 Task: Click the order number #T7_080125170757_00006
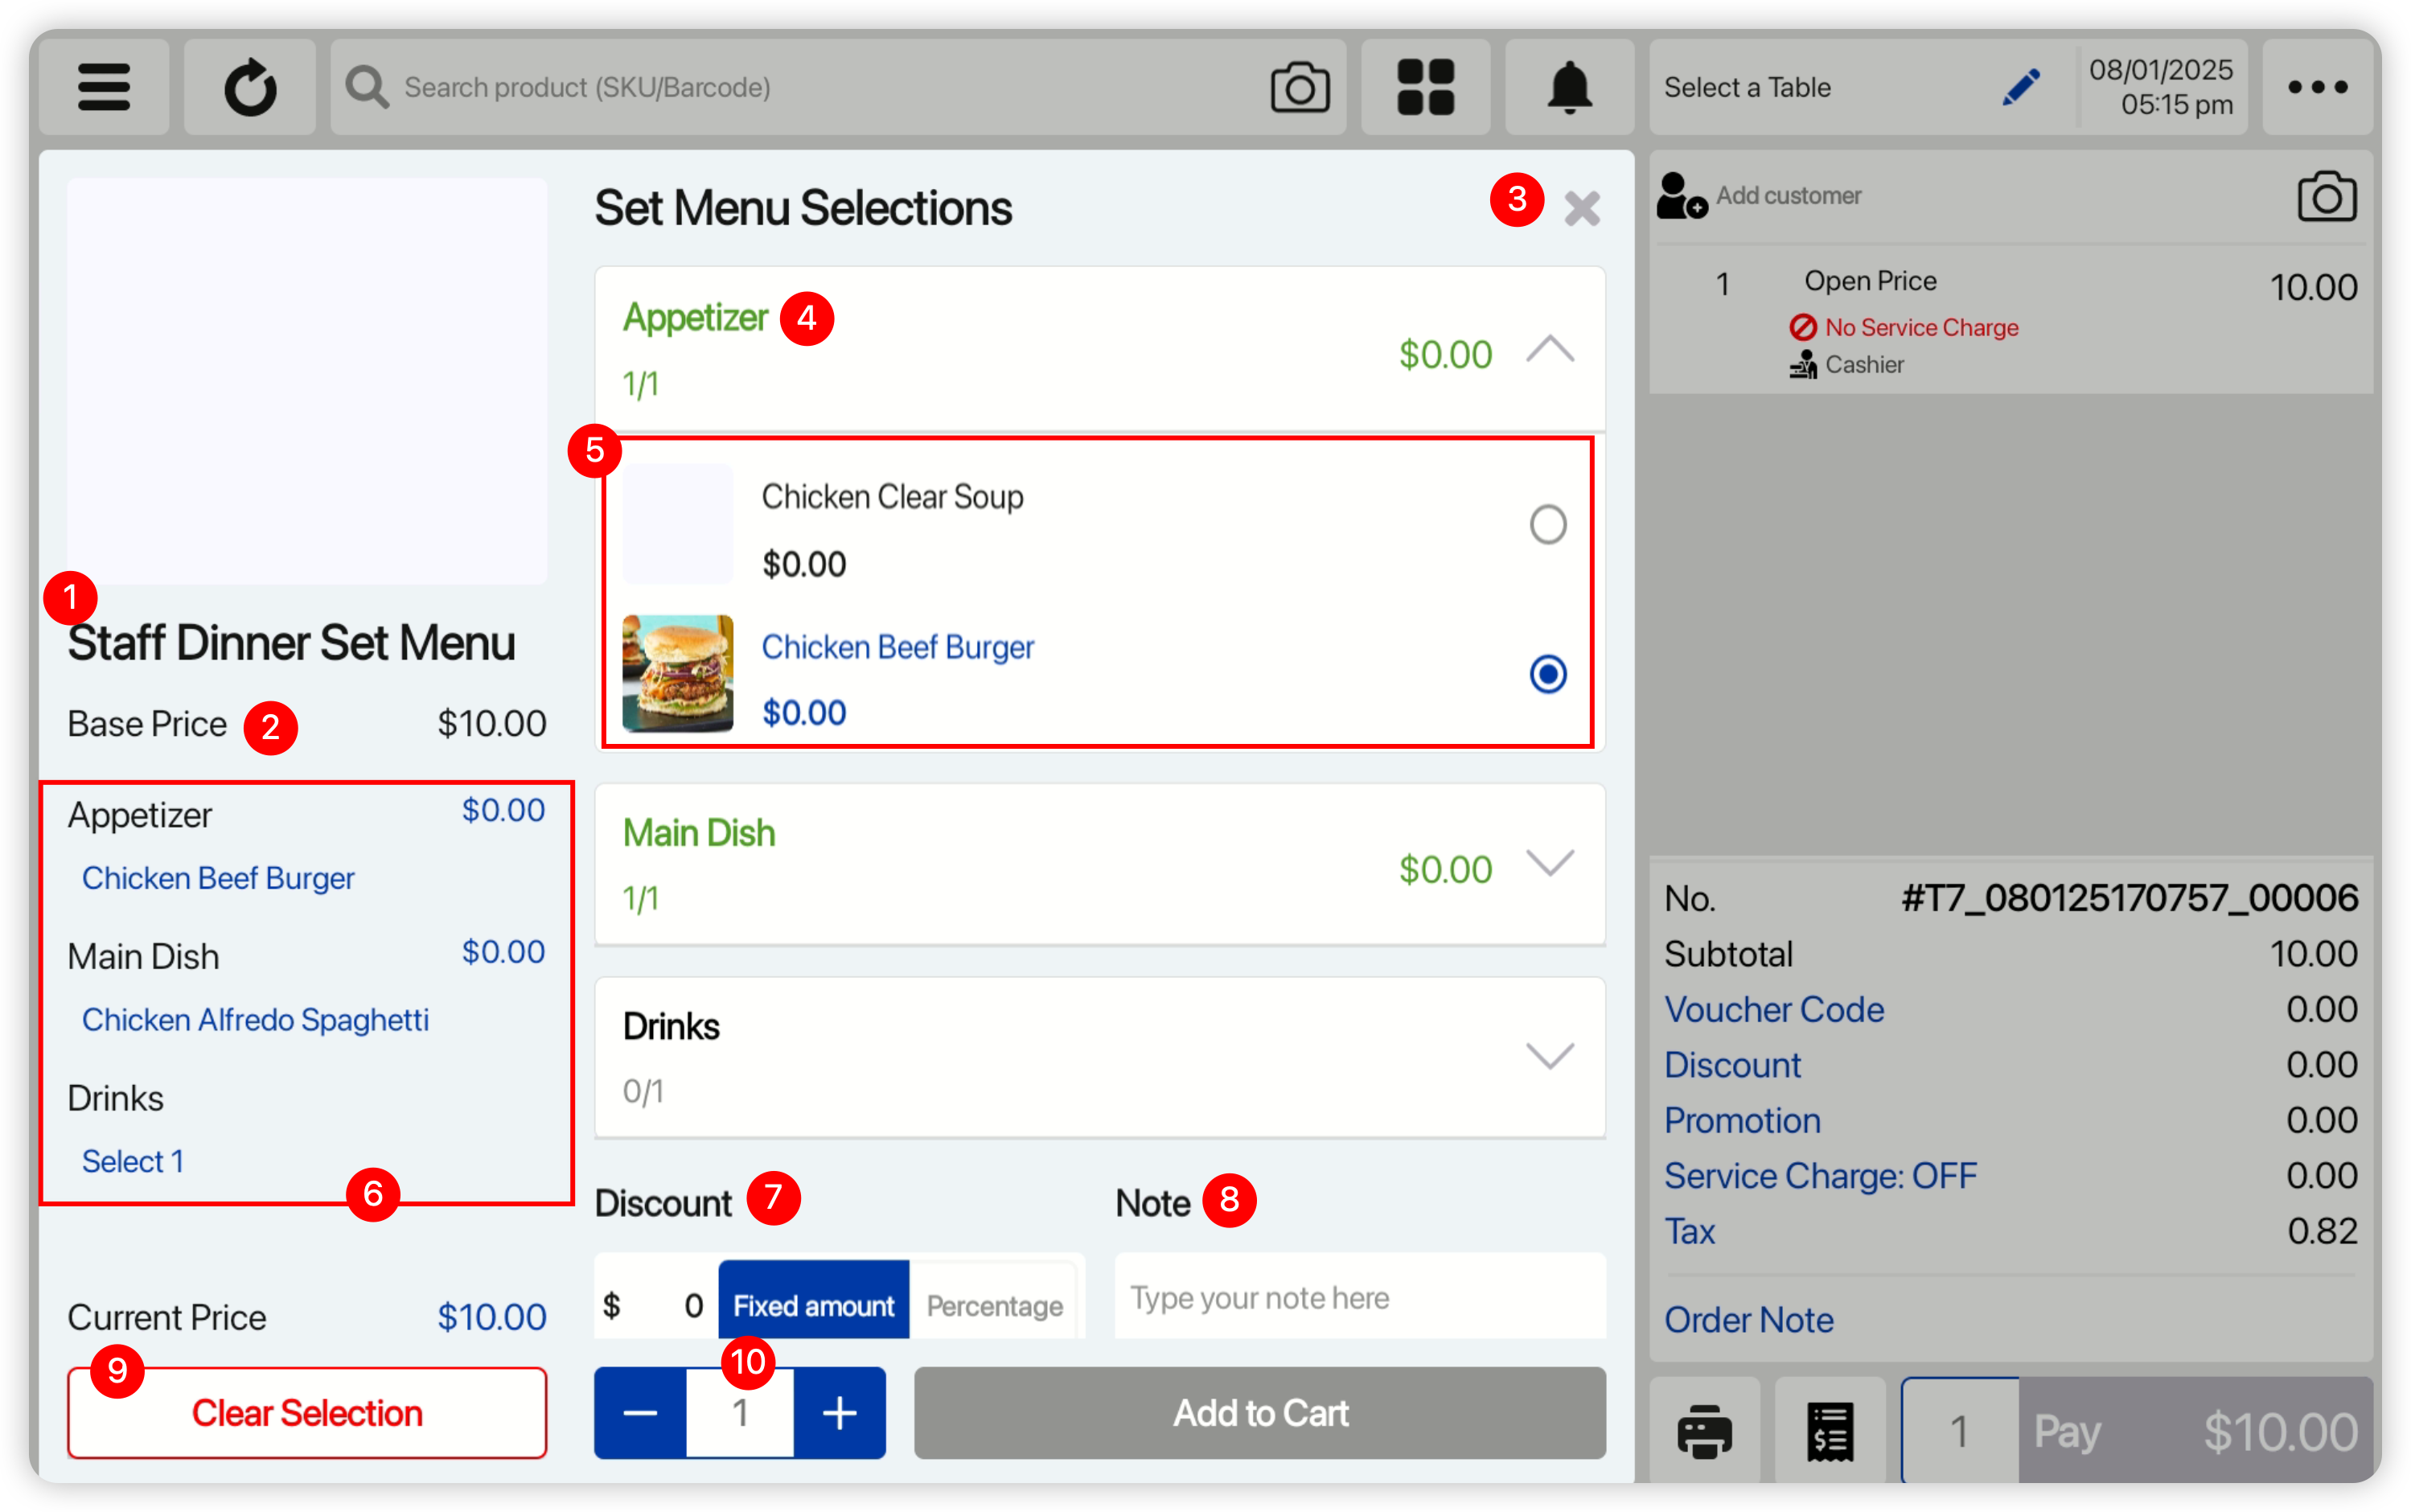coord(2129,898)
